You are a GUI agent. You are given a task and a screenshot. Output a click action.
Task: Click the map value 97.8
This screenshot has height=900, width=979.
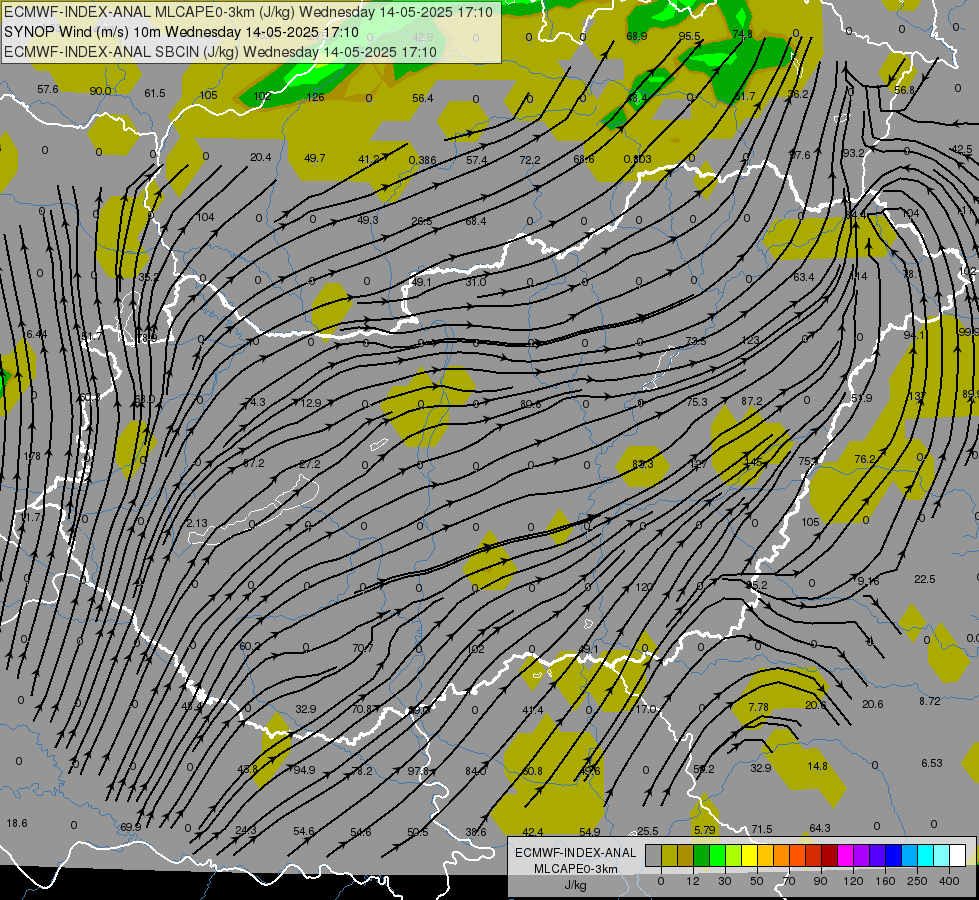pos(418,771)
